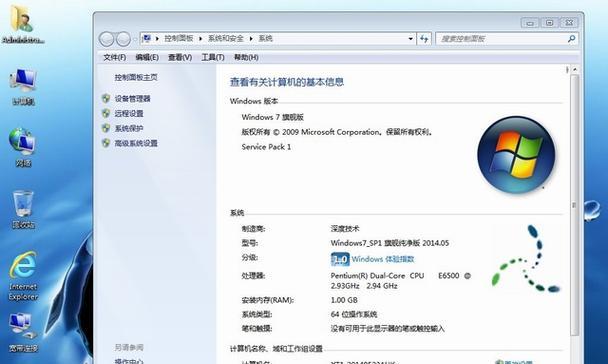The width and height of the screenshot is (608, 364).
Task: Click the shield icon beside 设备管理器
Action: 106,98
